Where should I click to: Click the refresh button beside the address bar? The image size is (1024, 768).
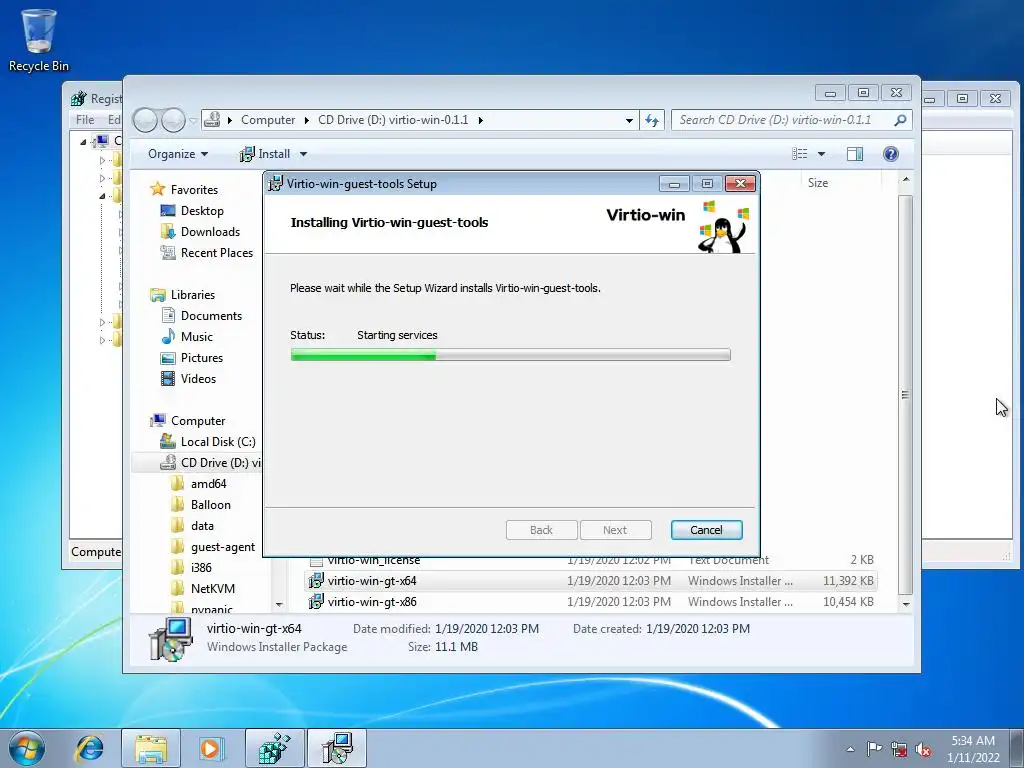[652, 120]
